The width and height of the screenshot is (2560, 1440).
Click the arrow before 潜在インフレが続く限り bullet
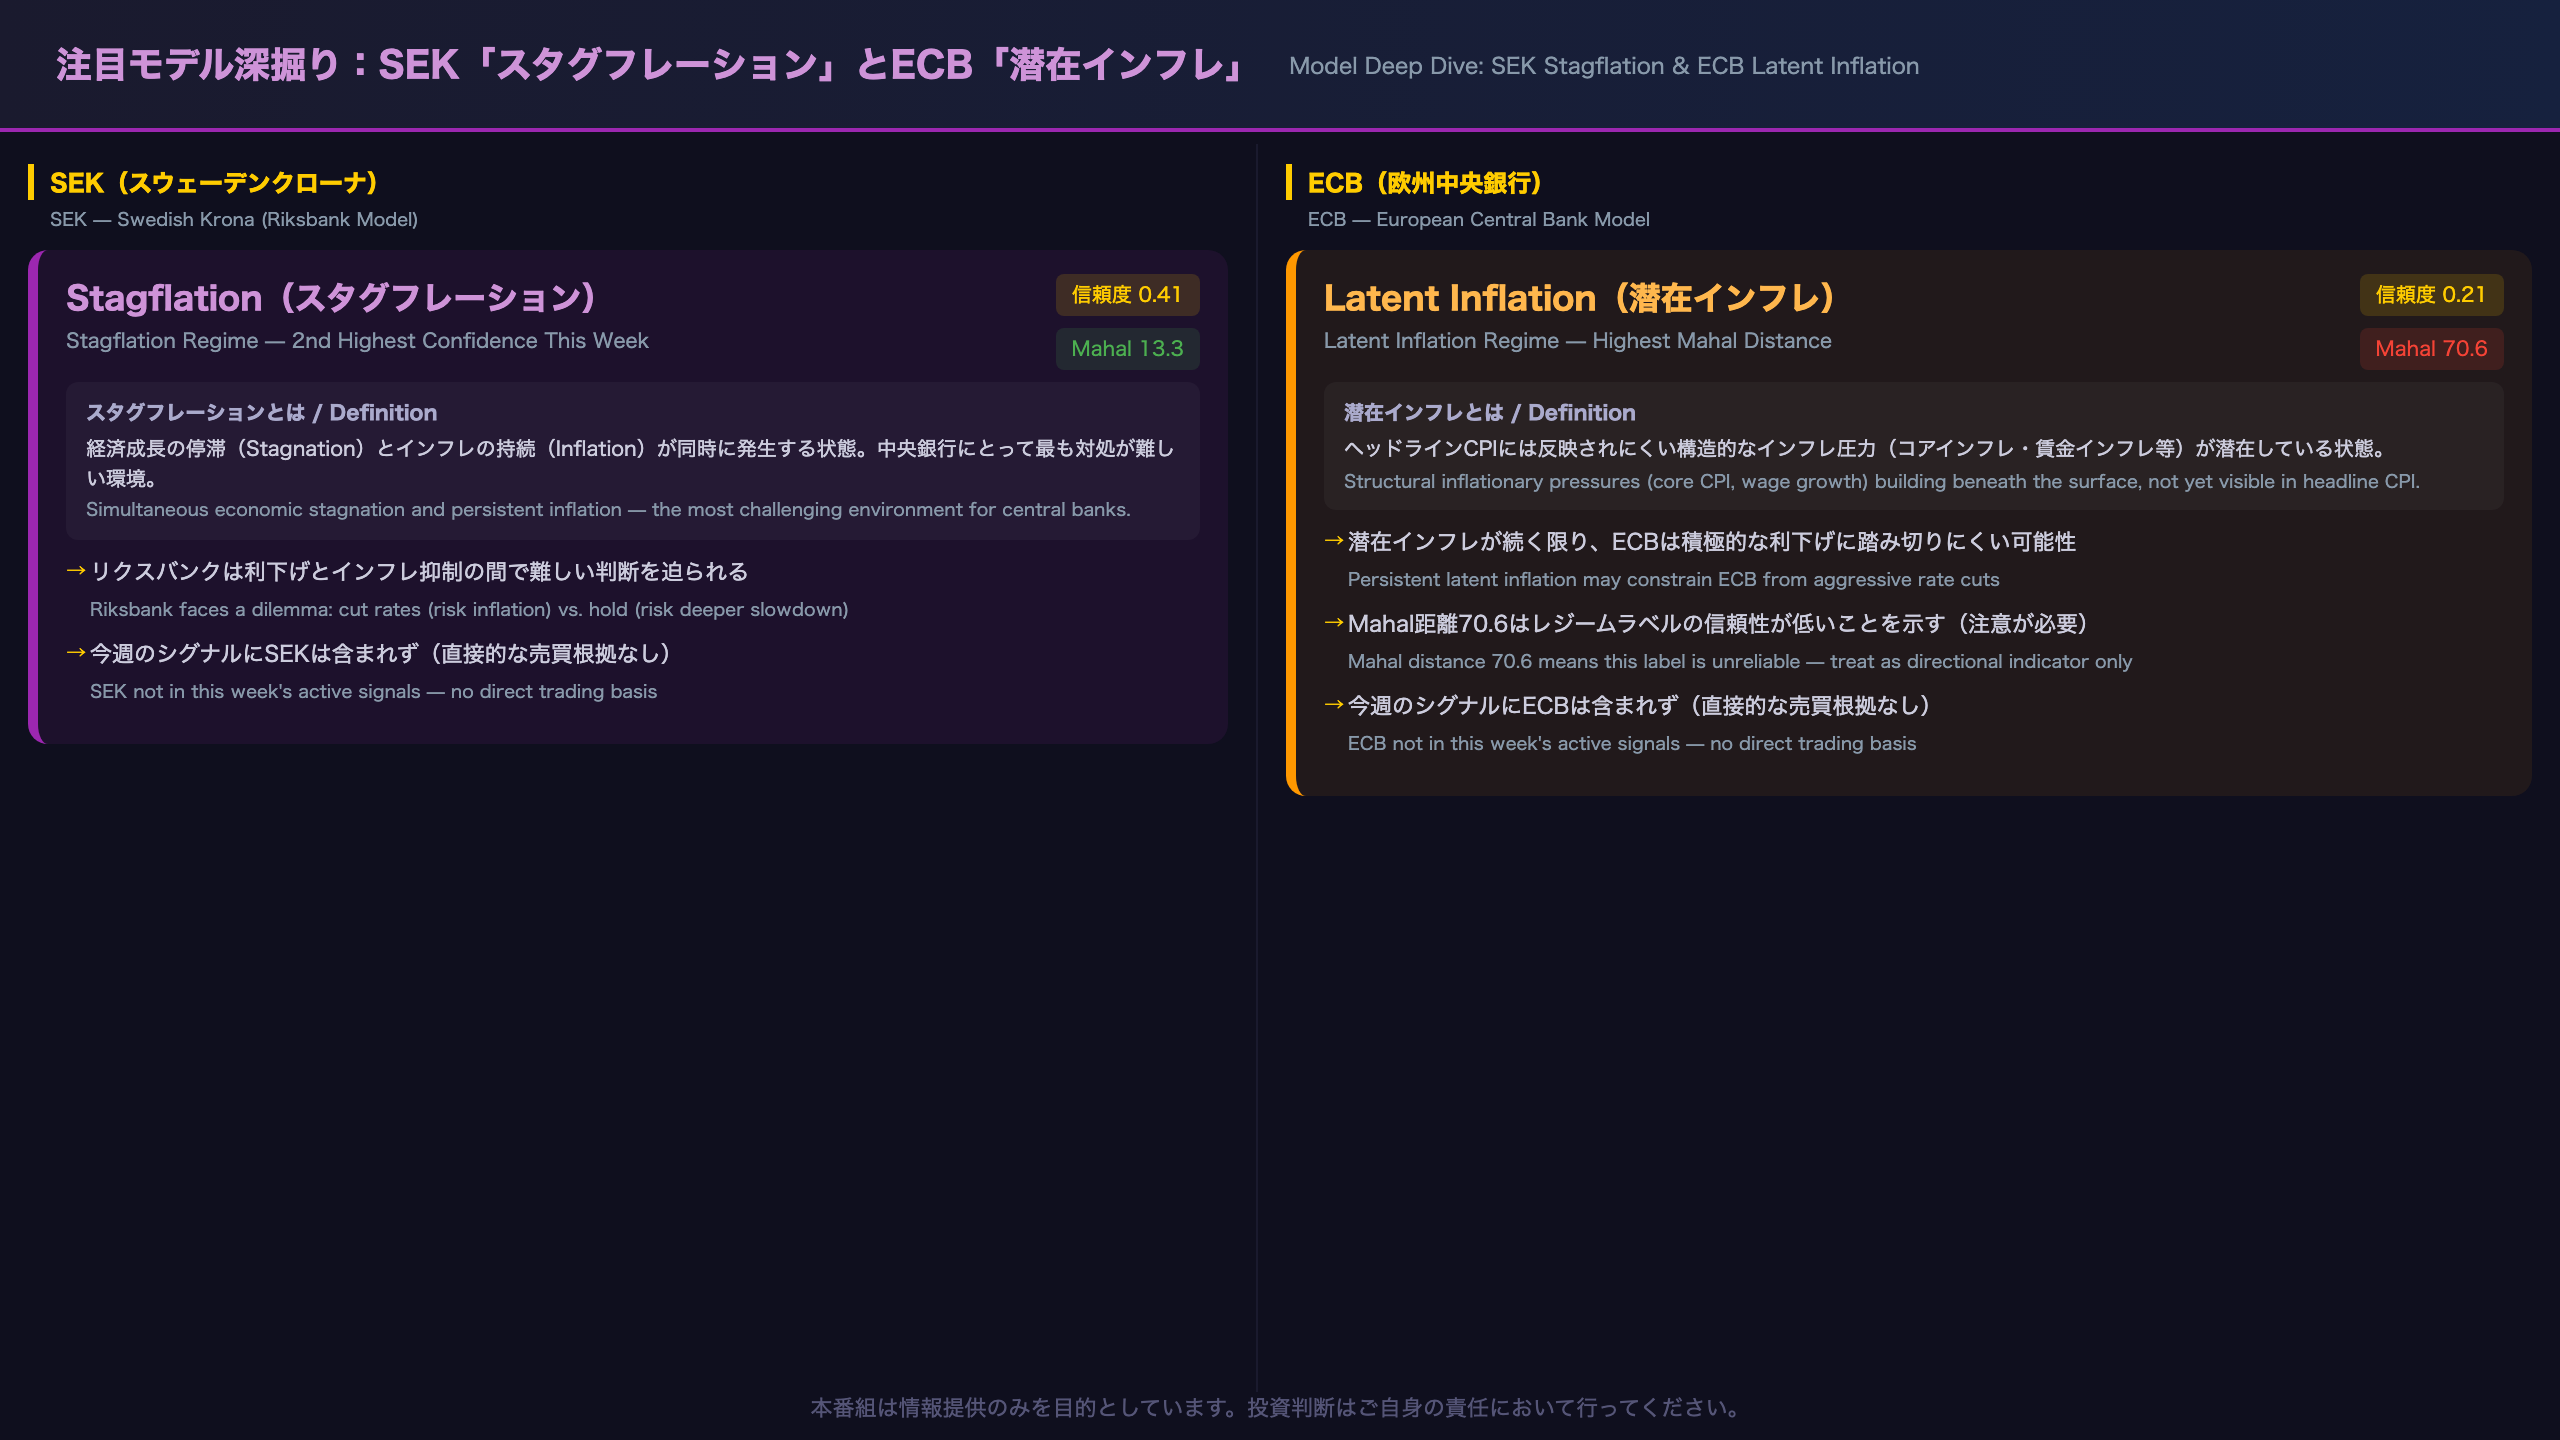(1334, 541)
